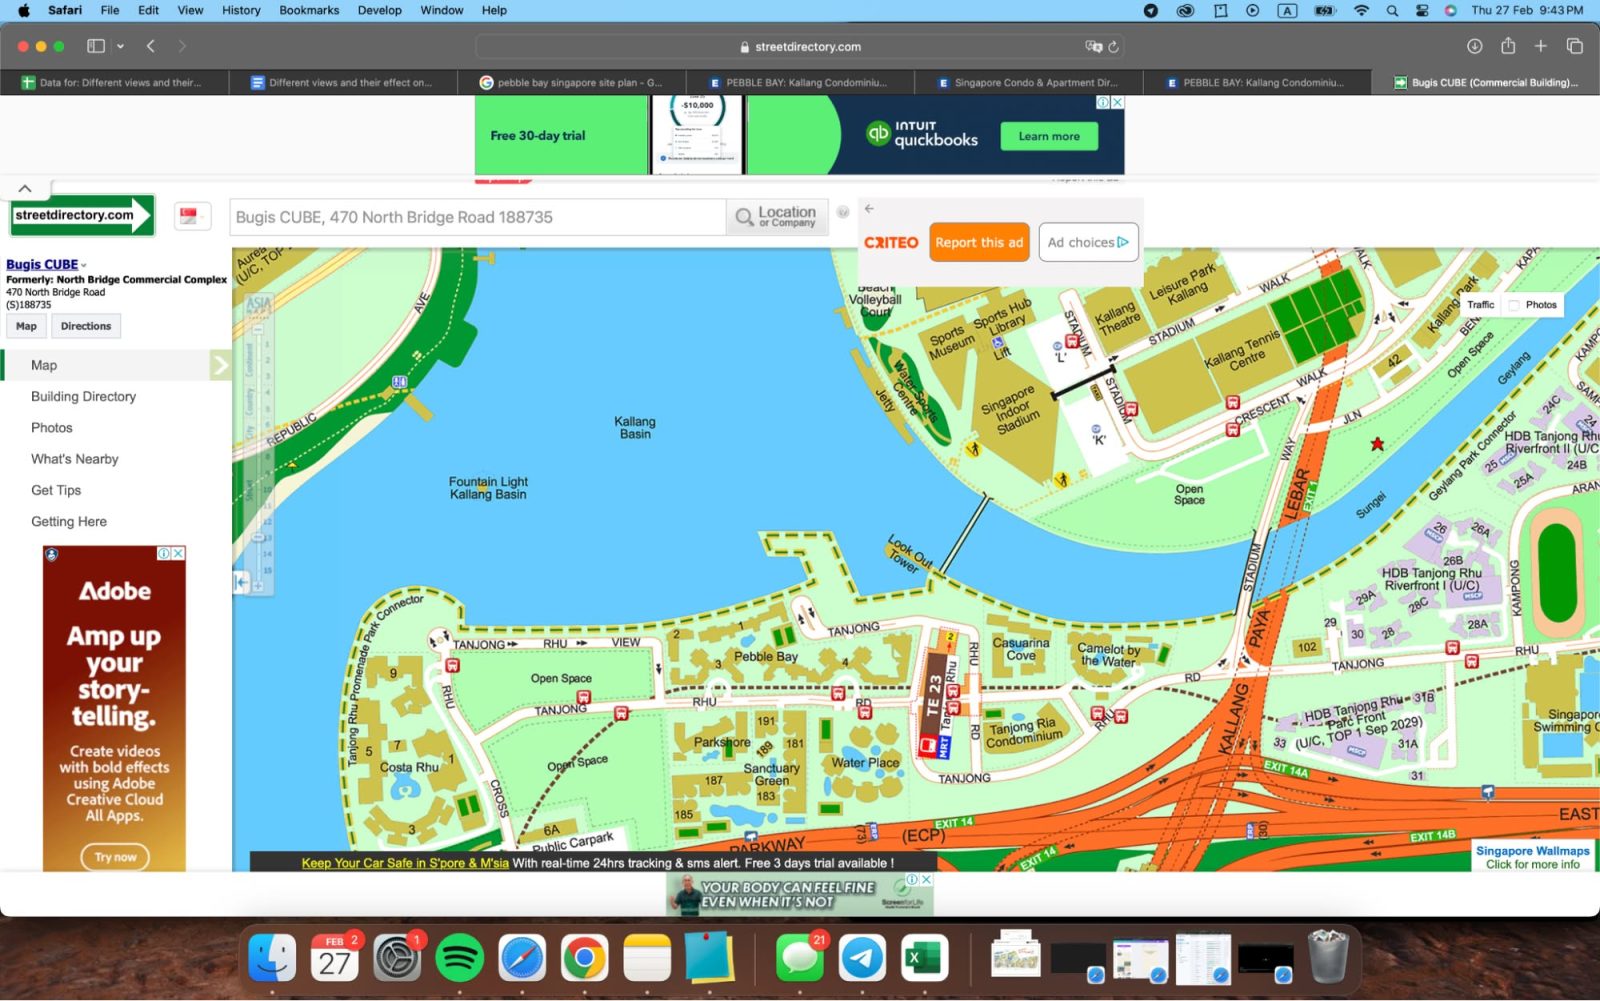Click Singapore Wallmaps info box
The image size is (1600, 1001).
pos(1532,857)
